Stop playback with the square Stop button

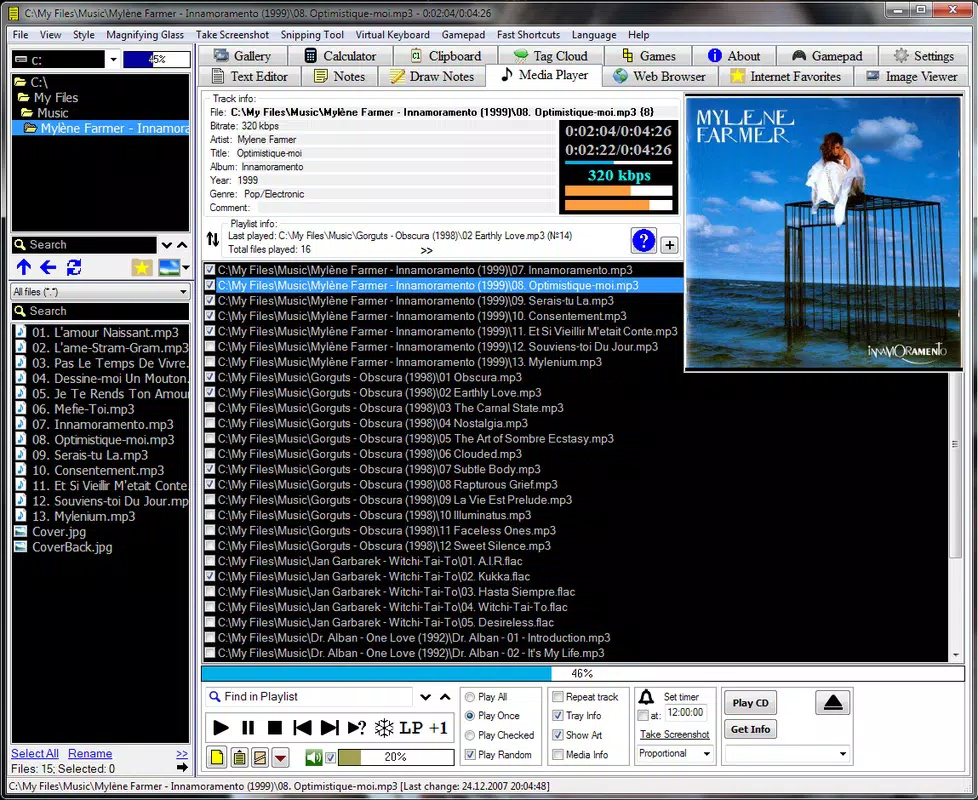[x=274, y=728]
